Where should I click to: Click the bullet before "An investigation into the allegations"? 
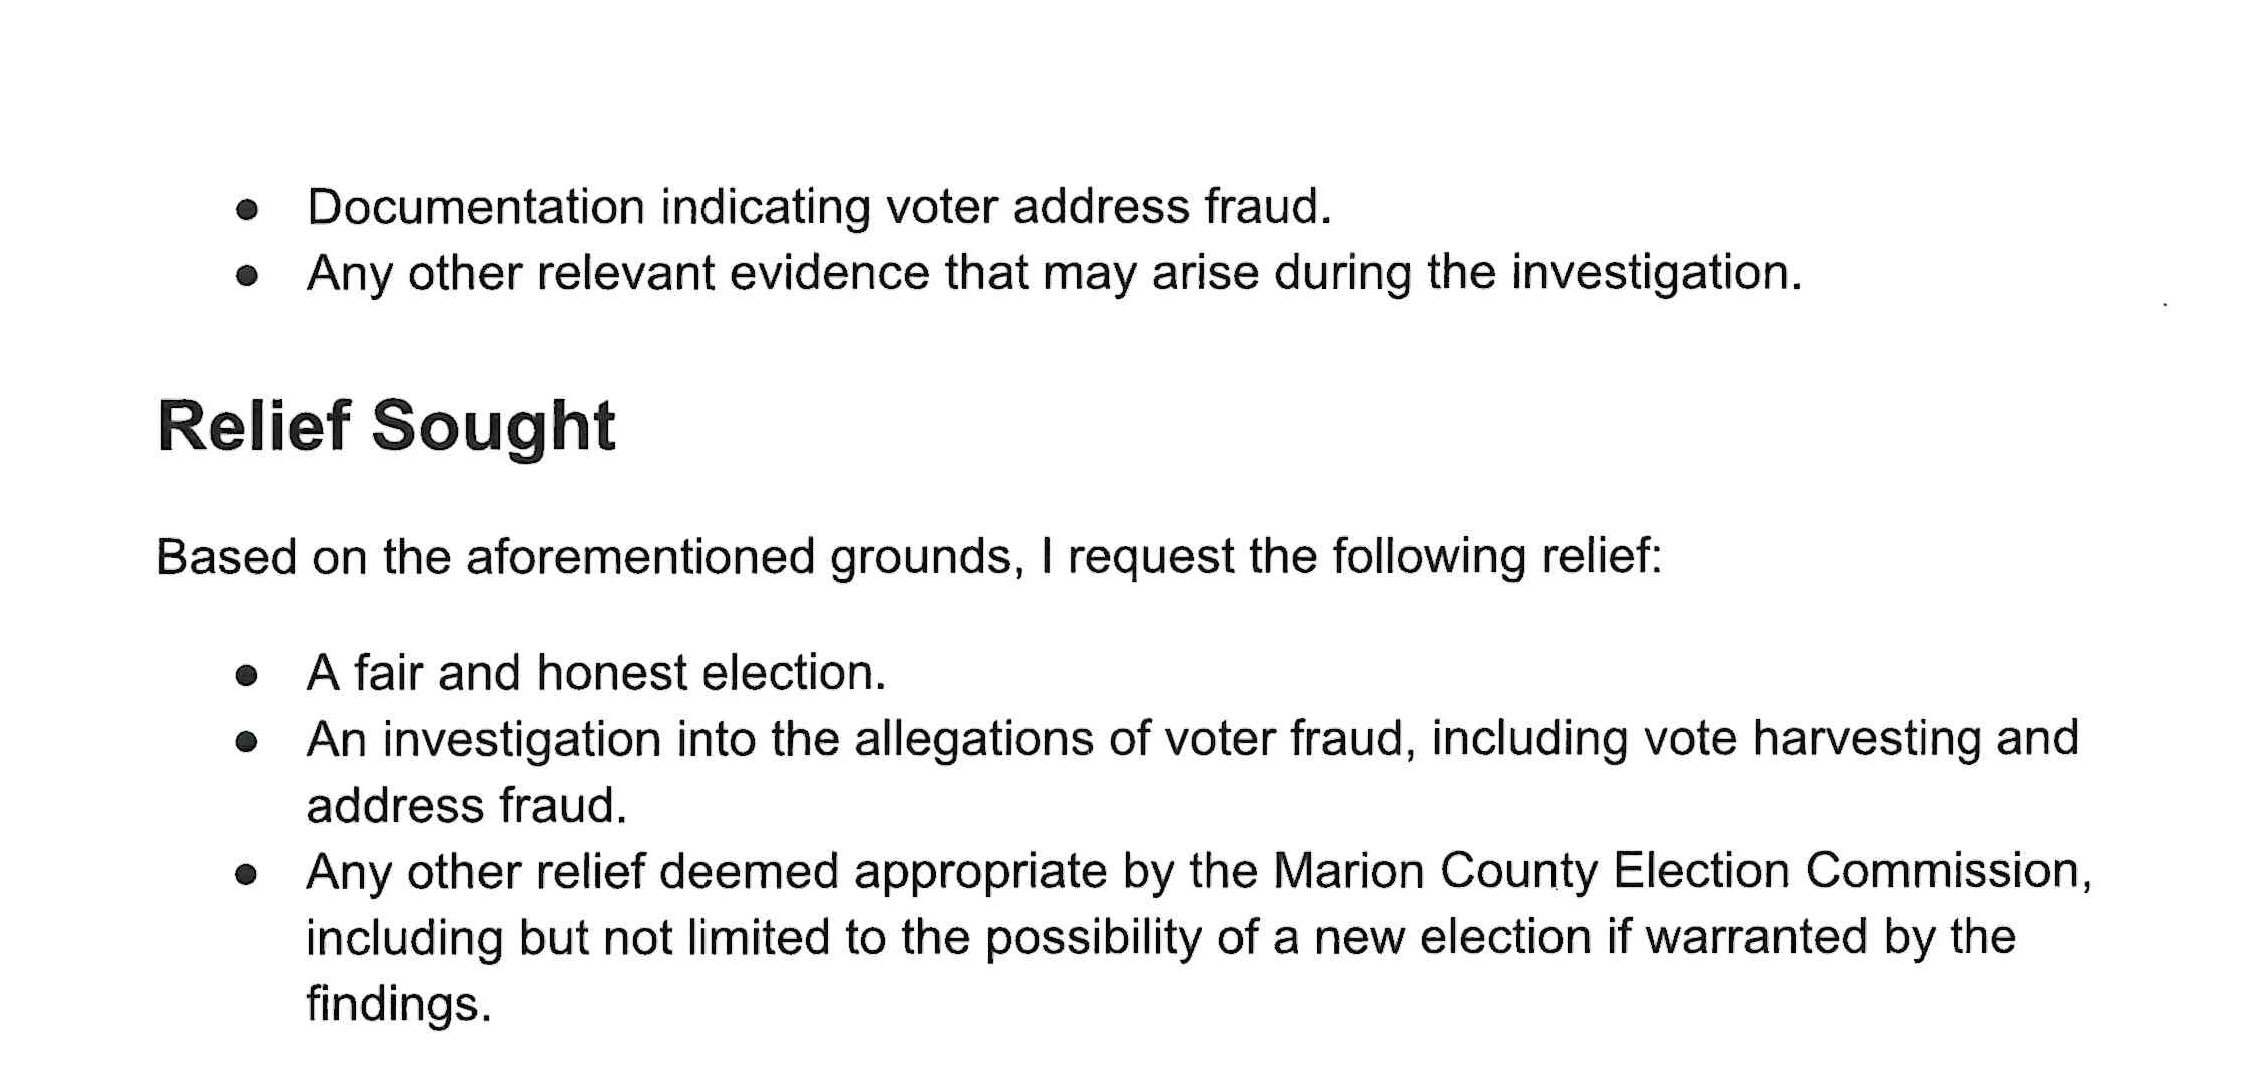pyautogui.click(x=247, y=743)
